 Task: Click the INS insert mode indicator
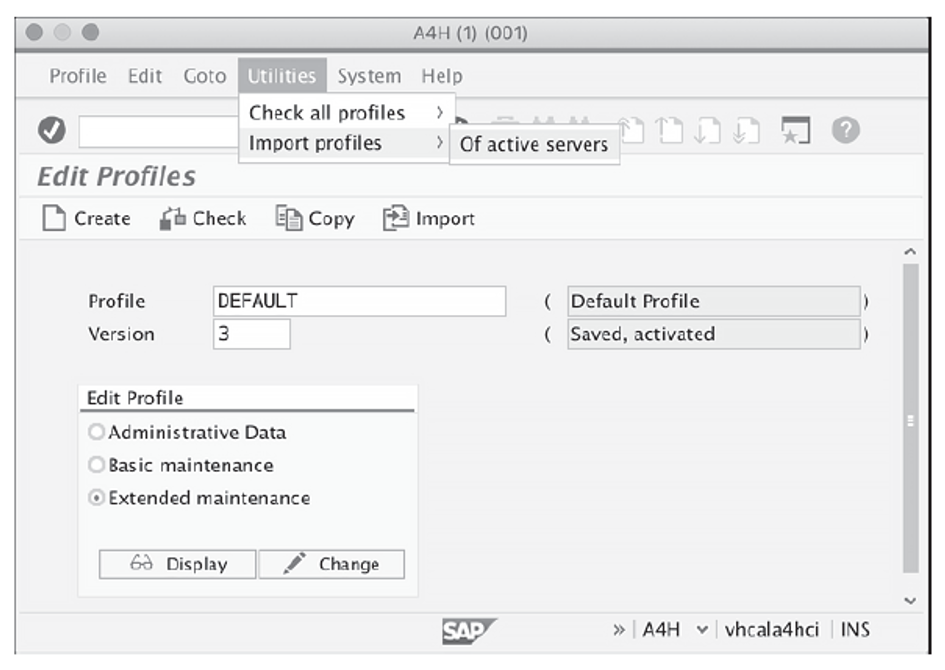click(855, 630)
